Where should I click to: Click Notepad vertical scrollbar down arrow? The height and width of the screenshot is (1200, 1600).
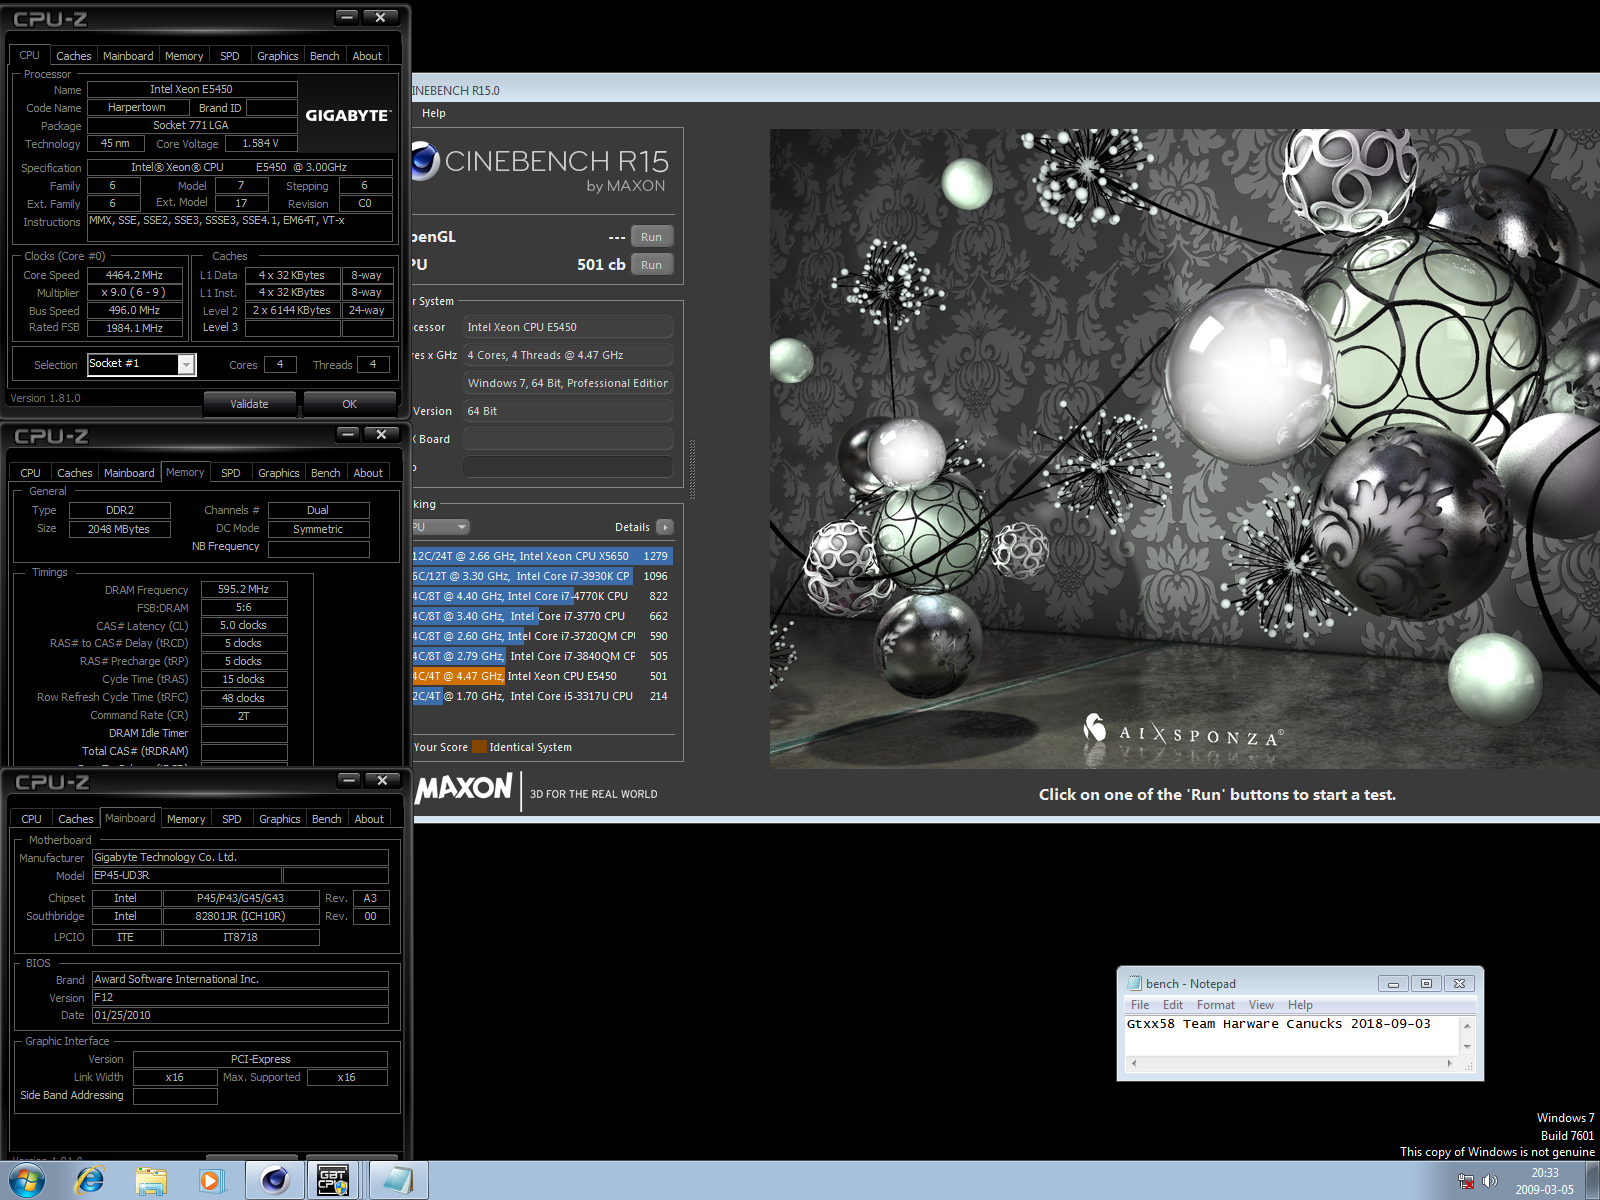click(x=1467, y=1047)
